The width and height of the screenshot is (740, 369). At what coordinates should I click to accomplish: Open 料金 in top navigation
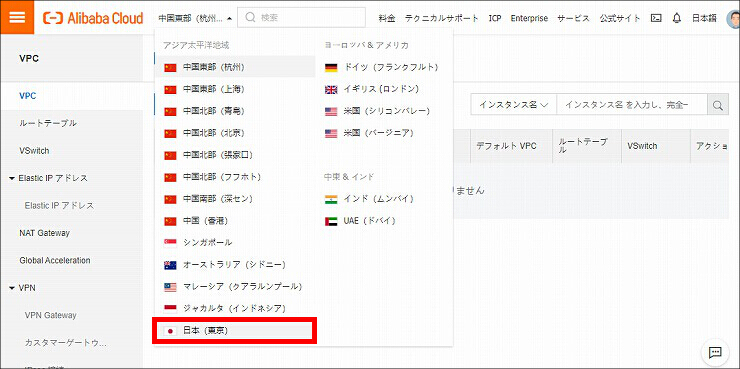(387, 18)
